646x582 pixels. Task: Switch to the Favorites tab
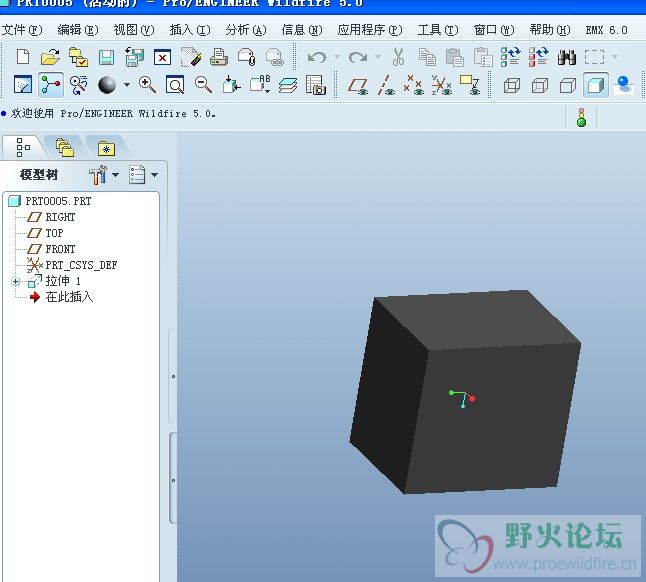tap(106, 148)
